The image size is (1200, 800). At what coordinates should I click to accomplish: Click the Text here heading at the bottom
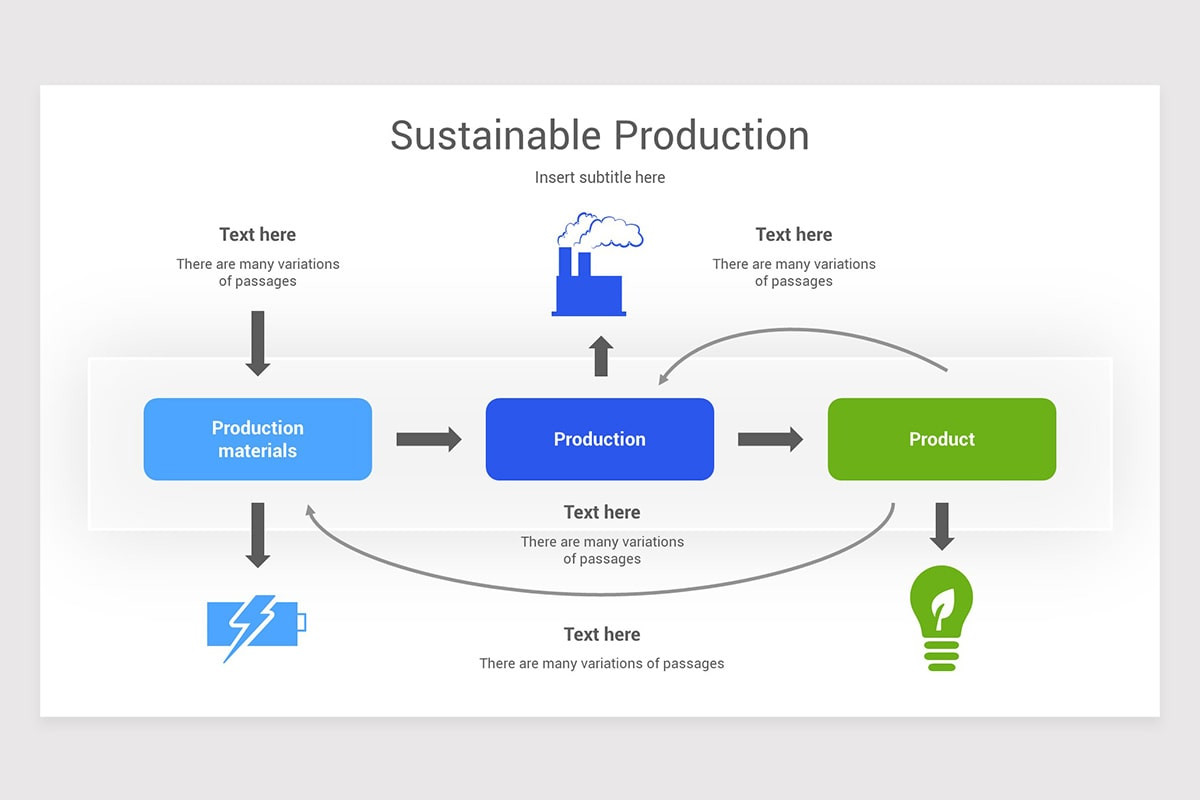[601, 634]
